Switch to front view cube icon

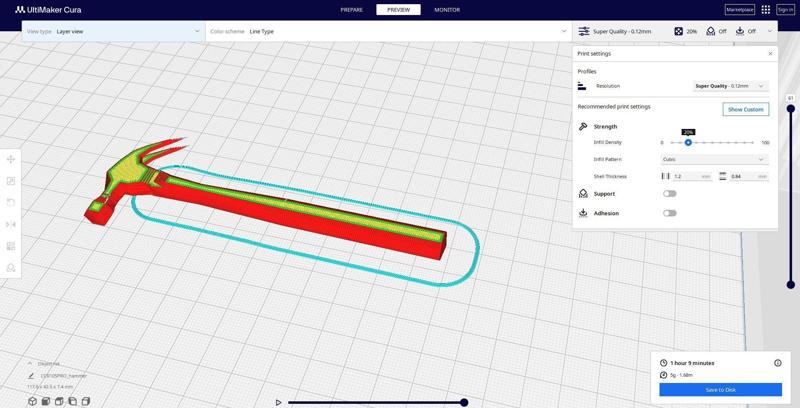click(x=45, y=401)
